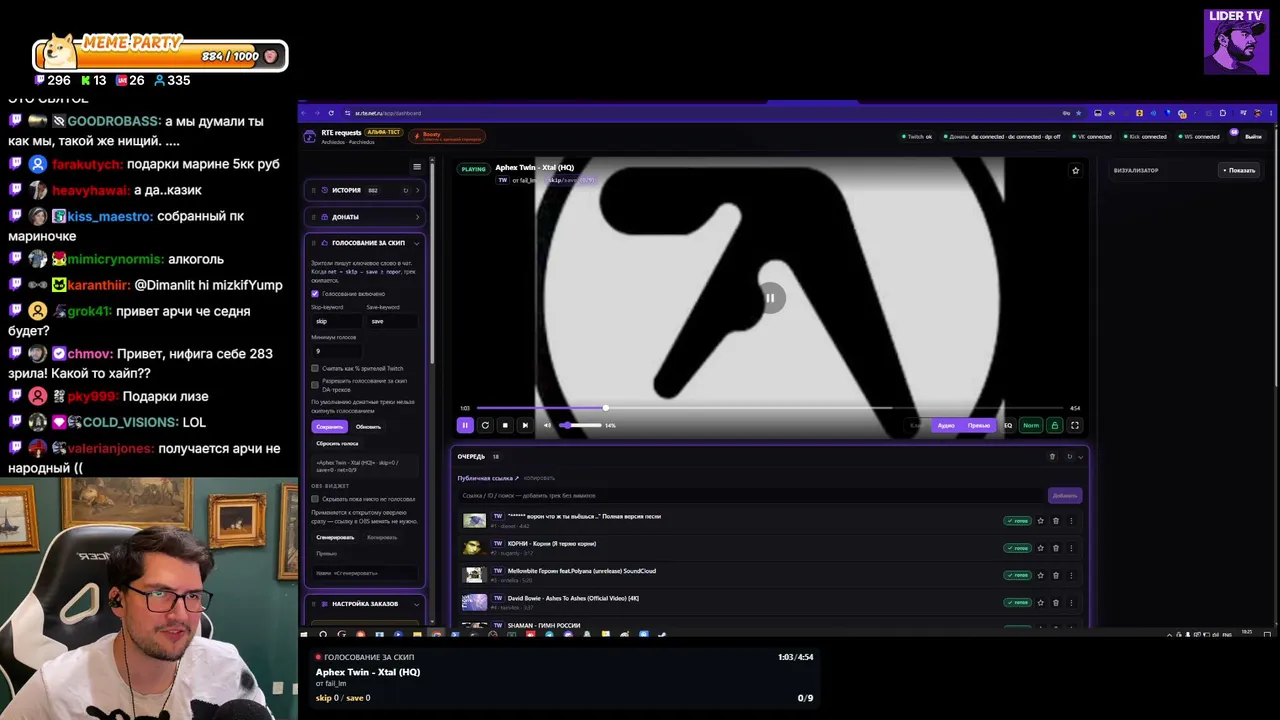Clear the queue with the header trash icon

(1052, 457)
